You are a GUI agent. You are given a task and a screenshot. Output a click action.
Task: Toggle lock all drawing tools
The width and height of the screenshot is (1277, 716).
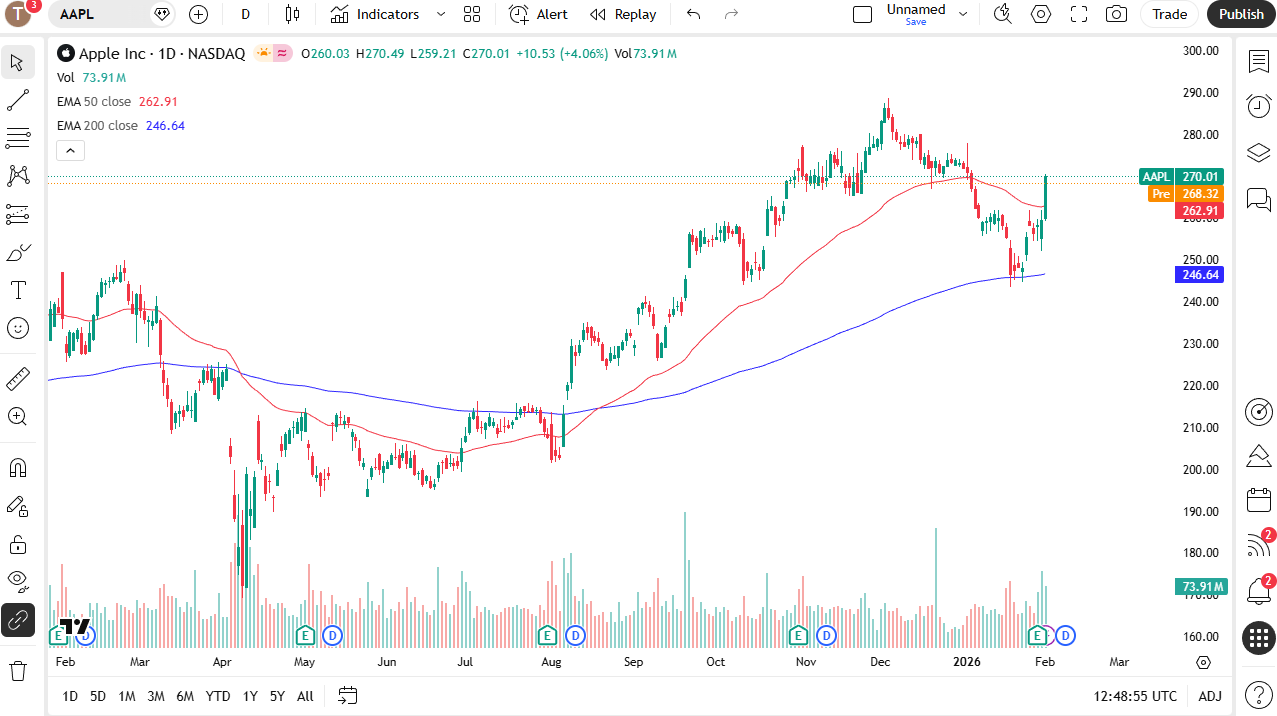click(x=17, y=544)
